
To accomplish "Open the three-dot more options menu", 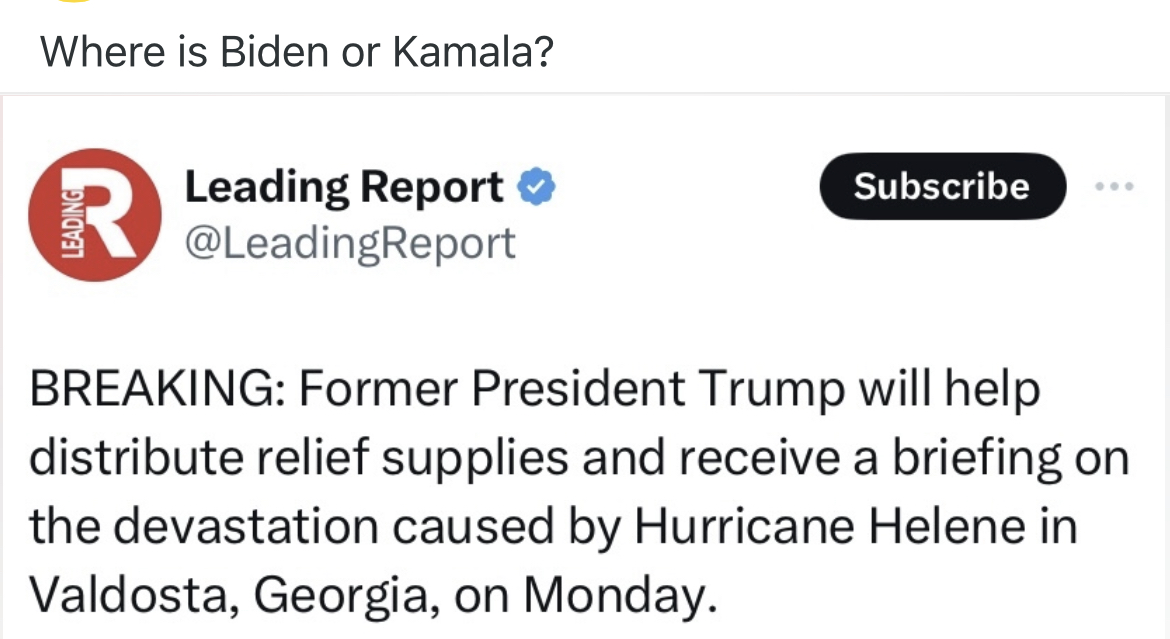I will 1116,186.
